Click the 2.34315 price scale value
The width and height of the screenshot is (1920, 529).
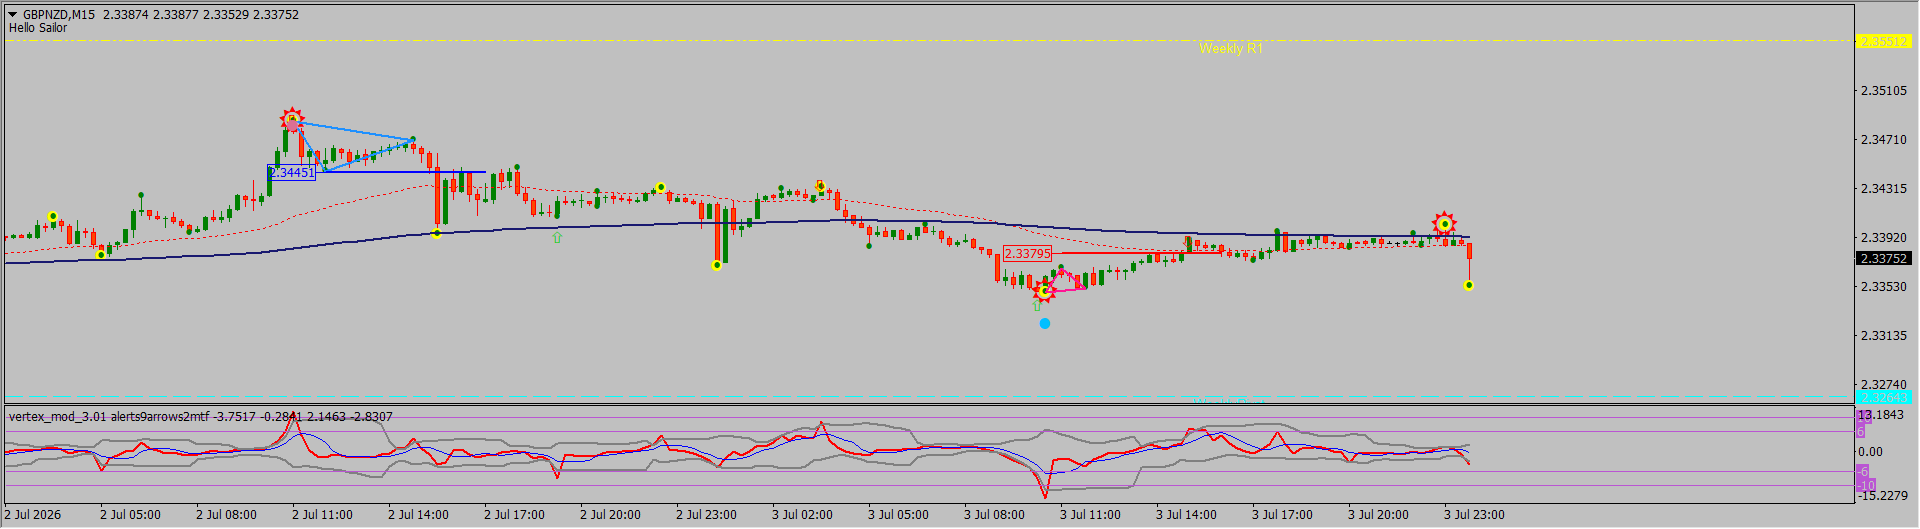coord(1883,189)
